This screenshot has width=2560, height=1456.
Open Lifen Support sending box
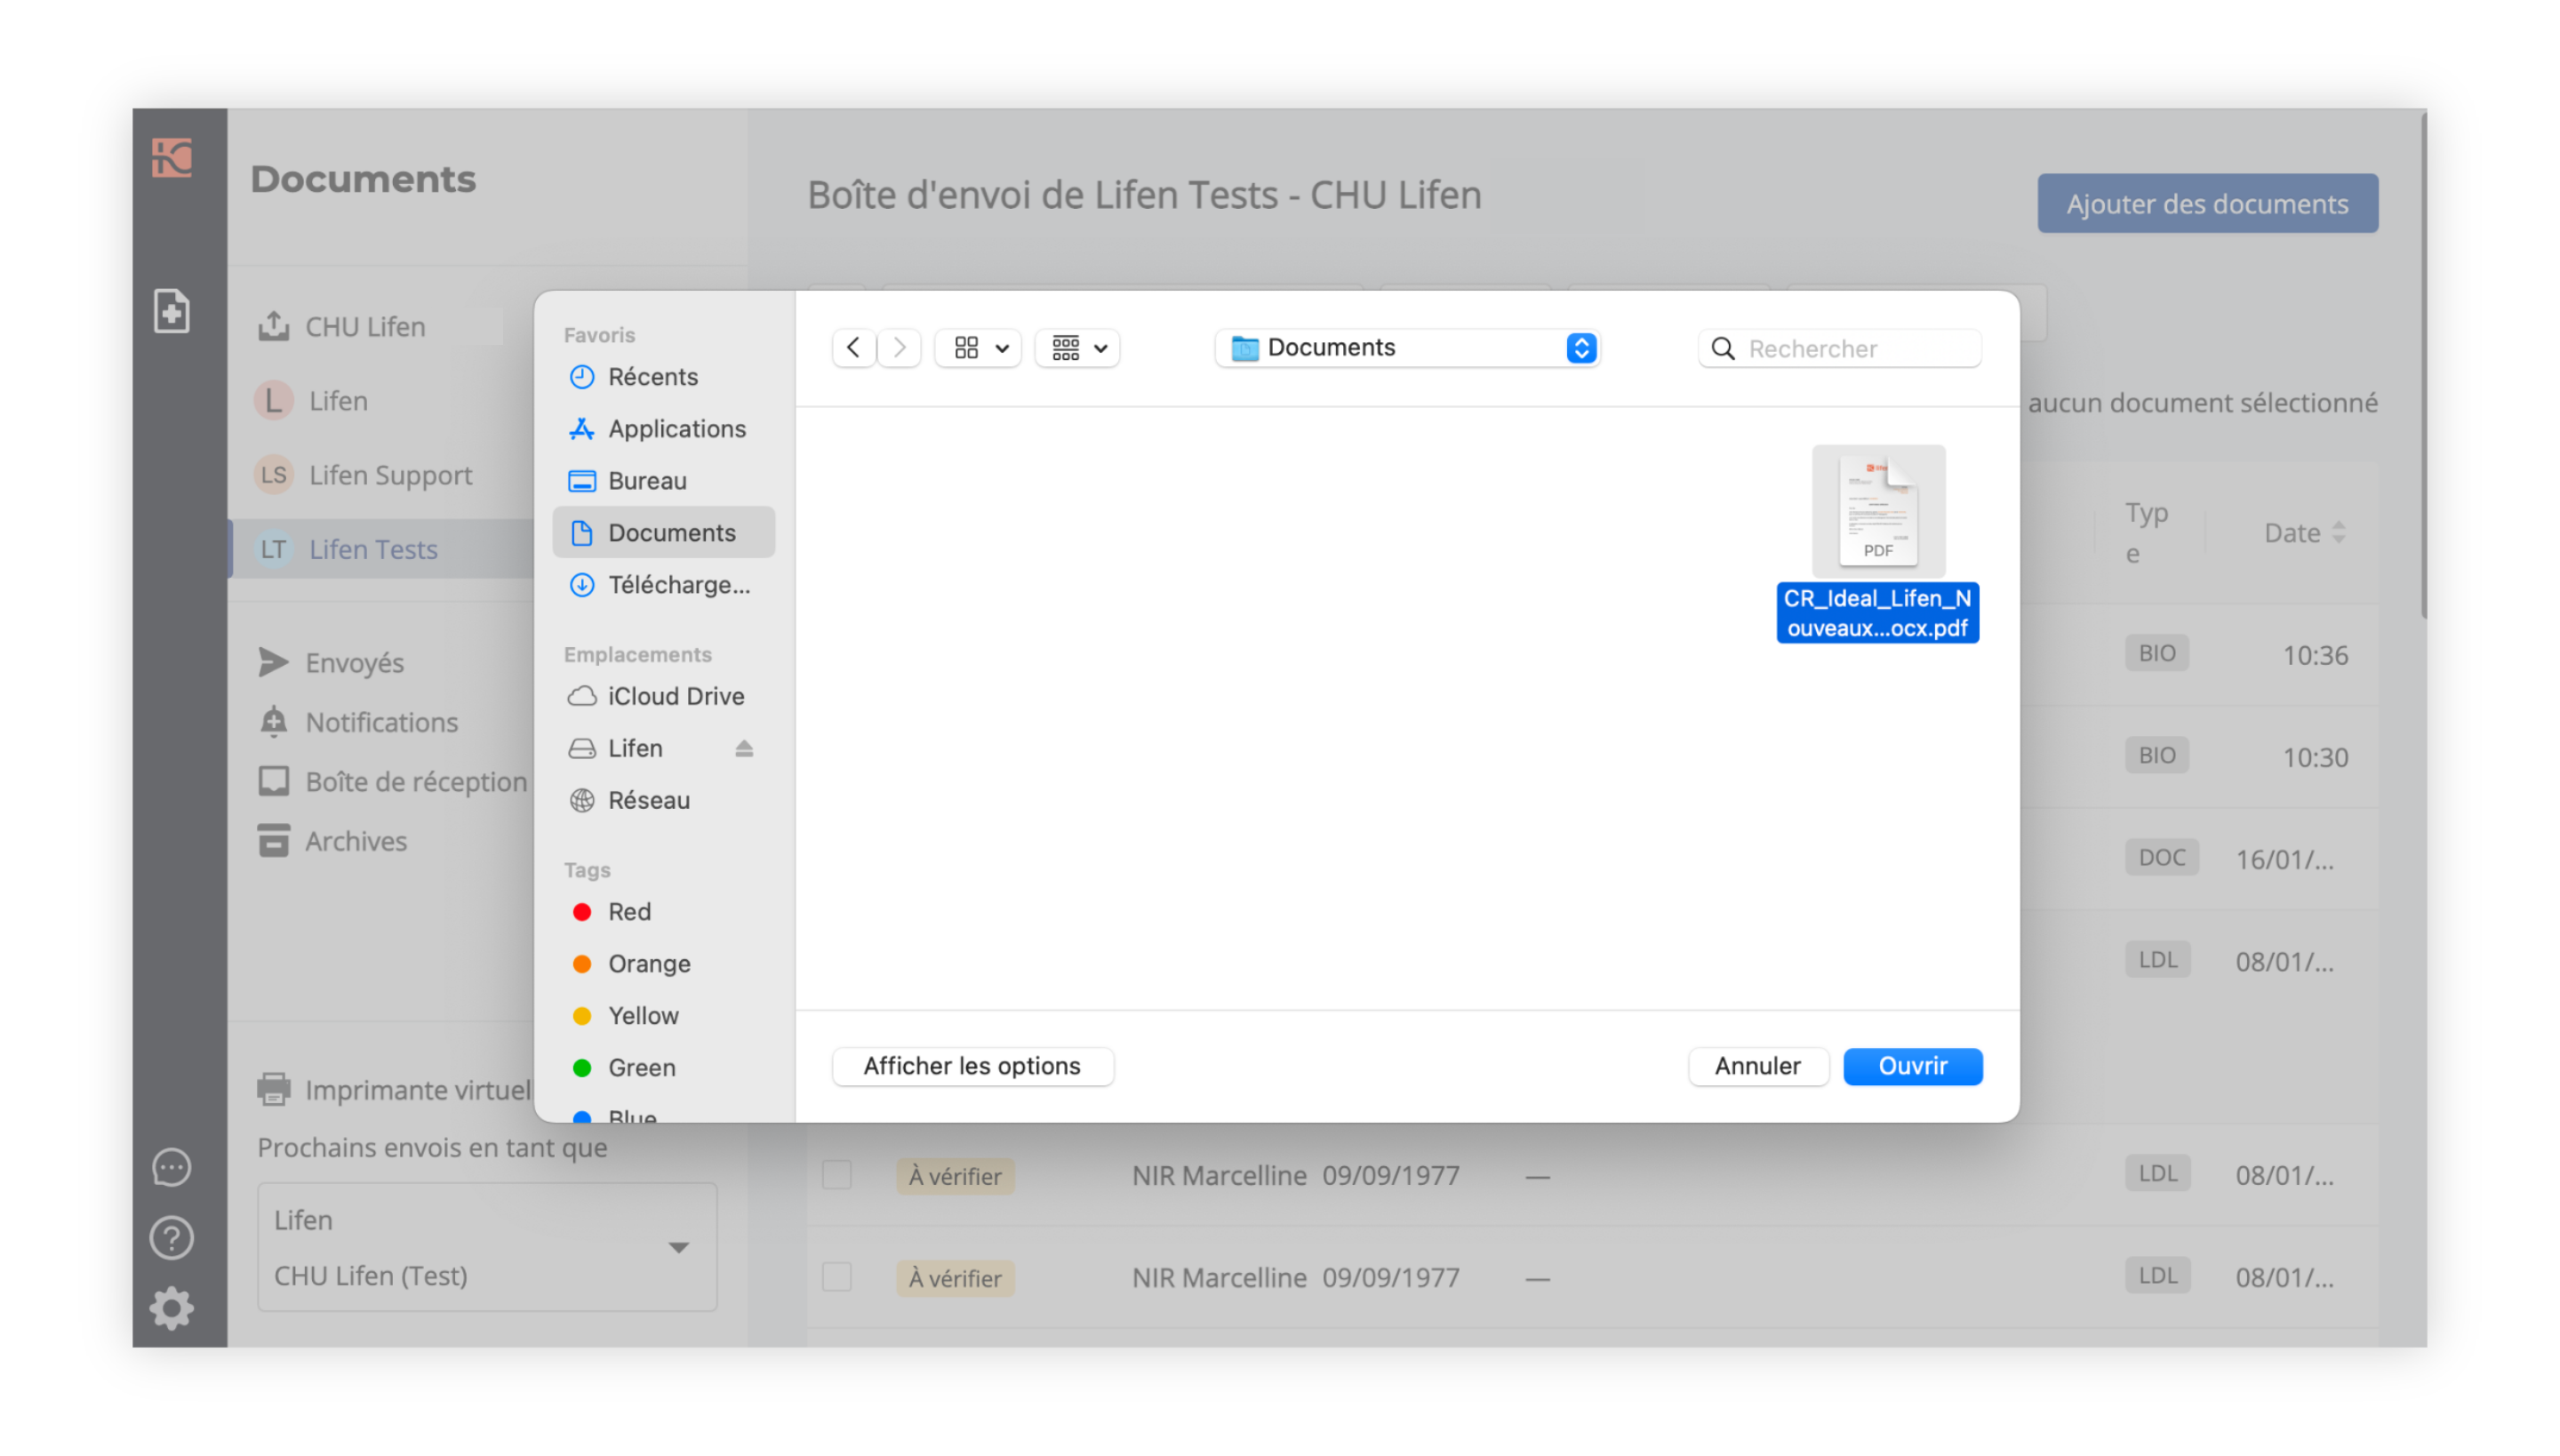pyautogui.click(x=391, y=474)
